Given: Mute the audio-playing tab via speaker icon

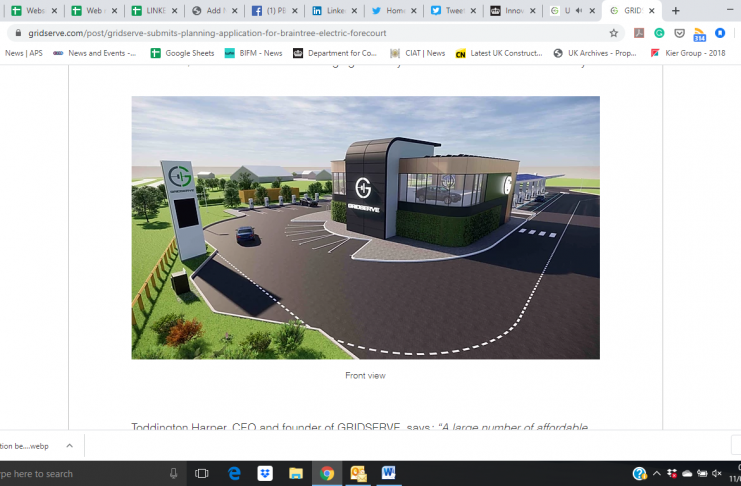Looking at the screenshot, I should 578,11.
